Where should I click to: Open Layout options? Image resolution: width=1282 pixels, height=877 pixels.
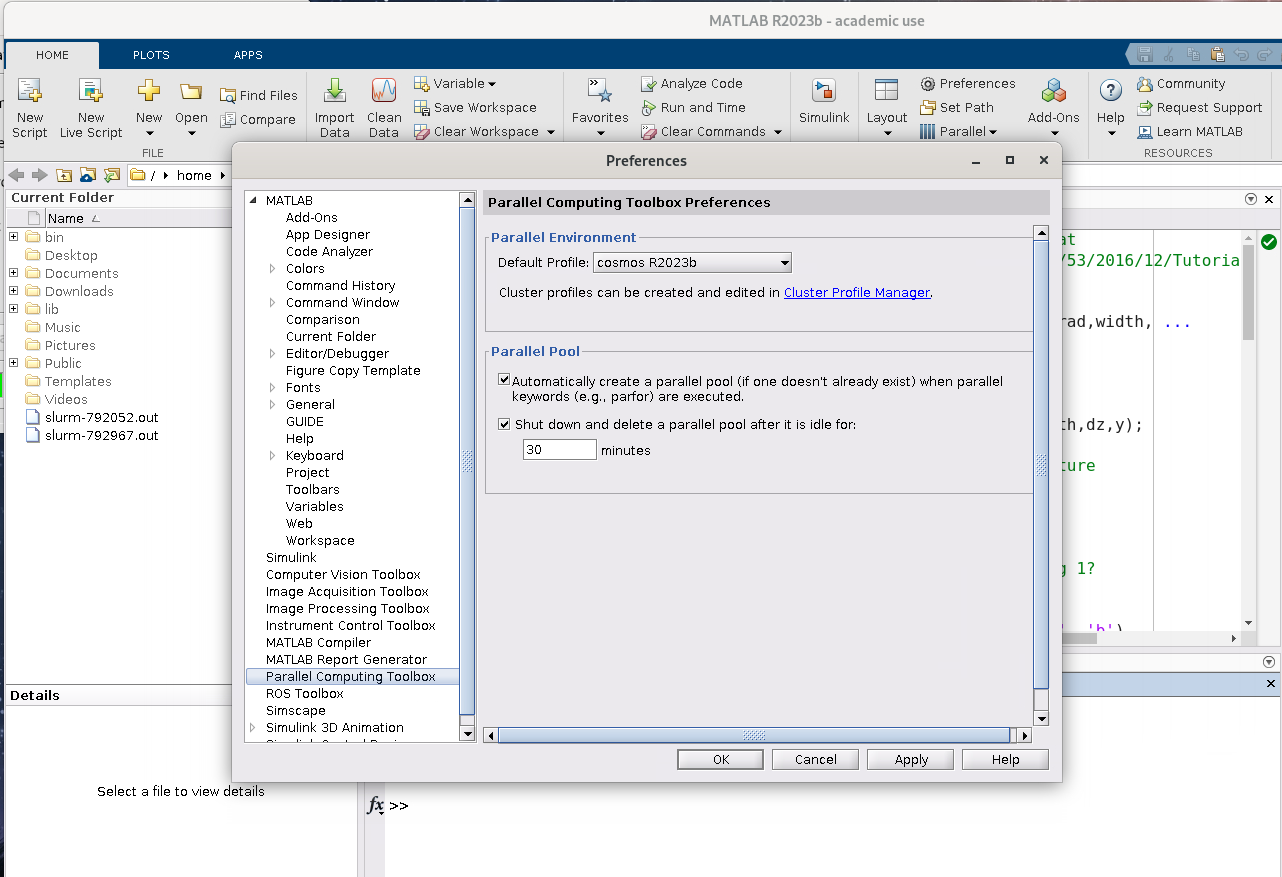[x=887, y=108]
